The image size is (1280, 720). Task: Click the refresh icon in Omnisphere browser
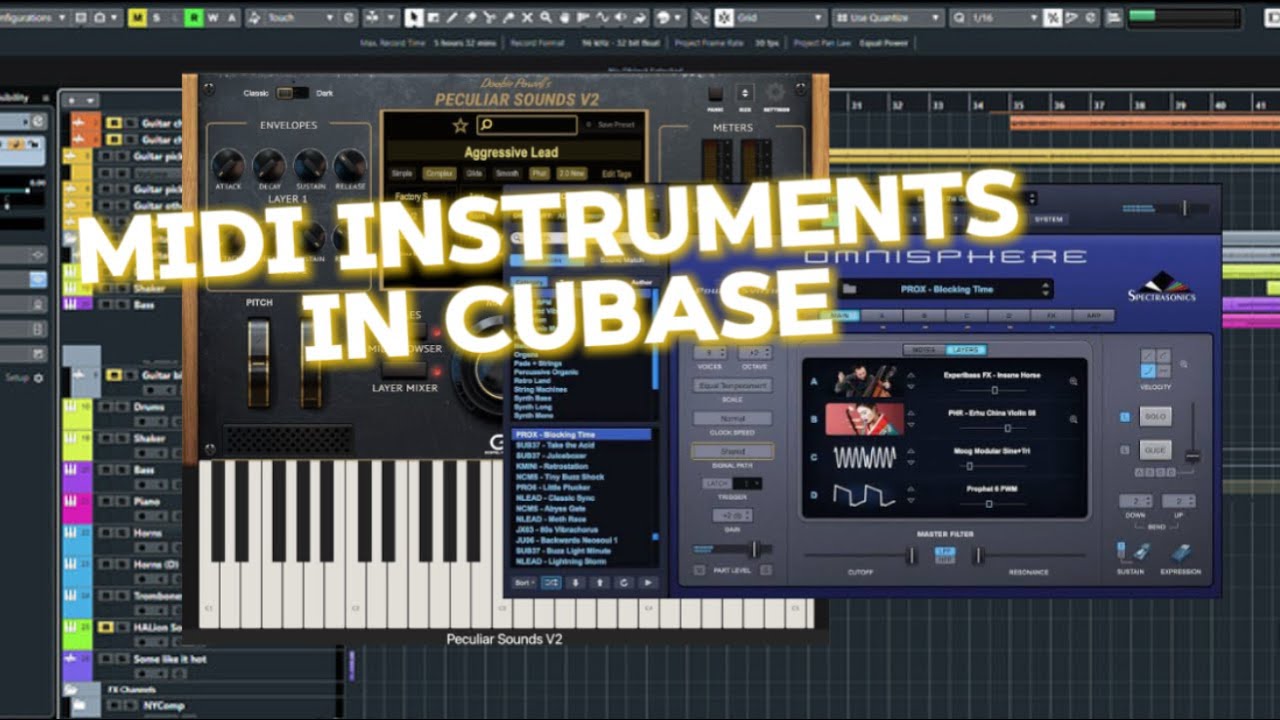(624, 583)
